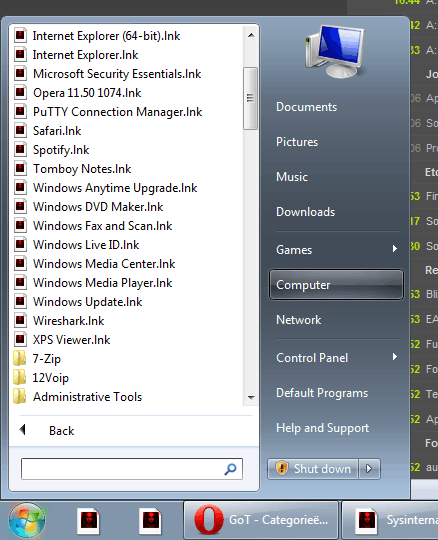Screen dimensions: 438x540
Task: Select the highlighted Computer entry
Action: [x=336, y=284]
